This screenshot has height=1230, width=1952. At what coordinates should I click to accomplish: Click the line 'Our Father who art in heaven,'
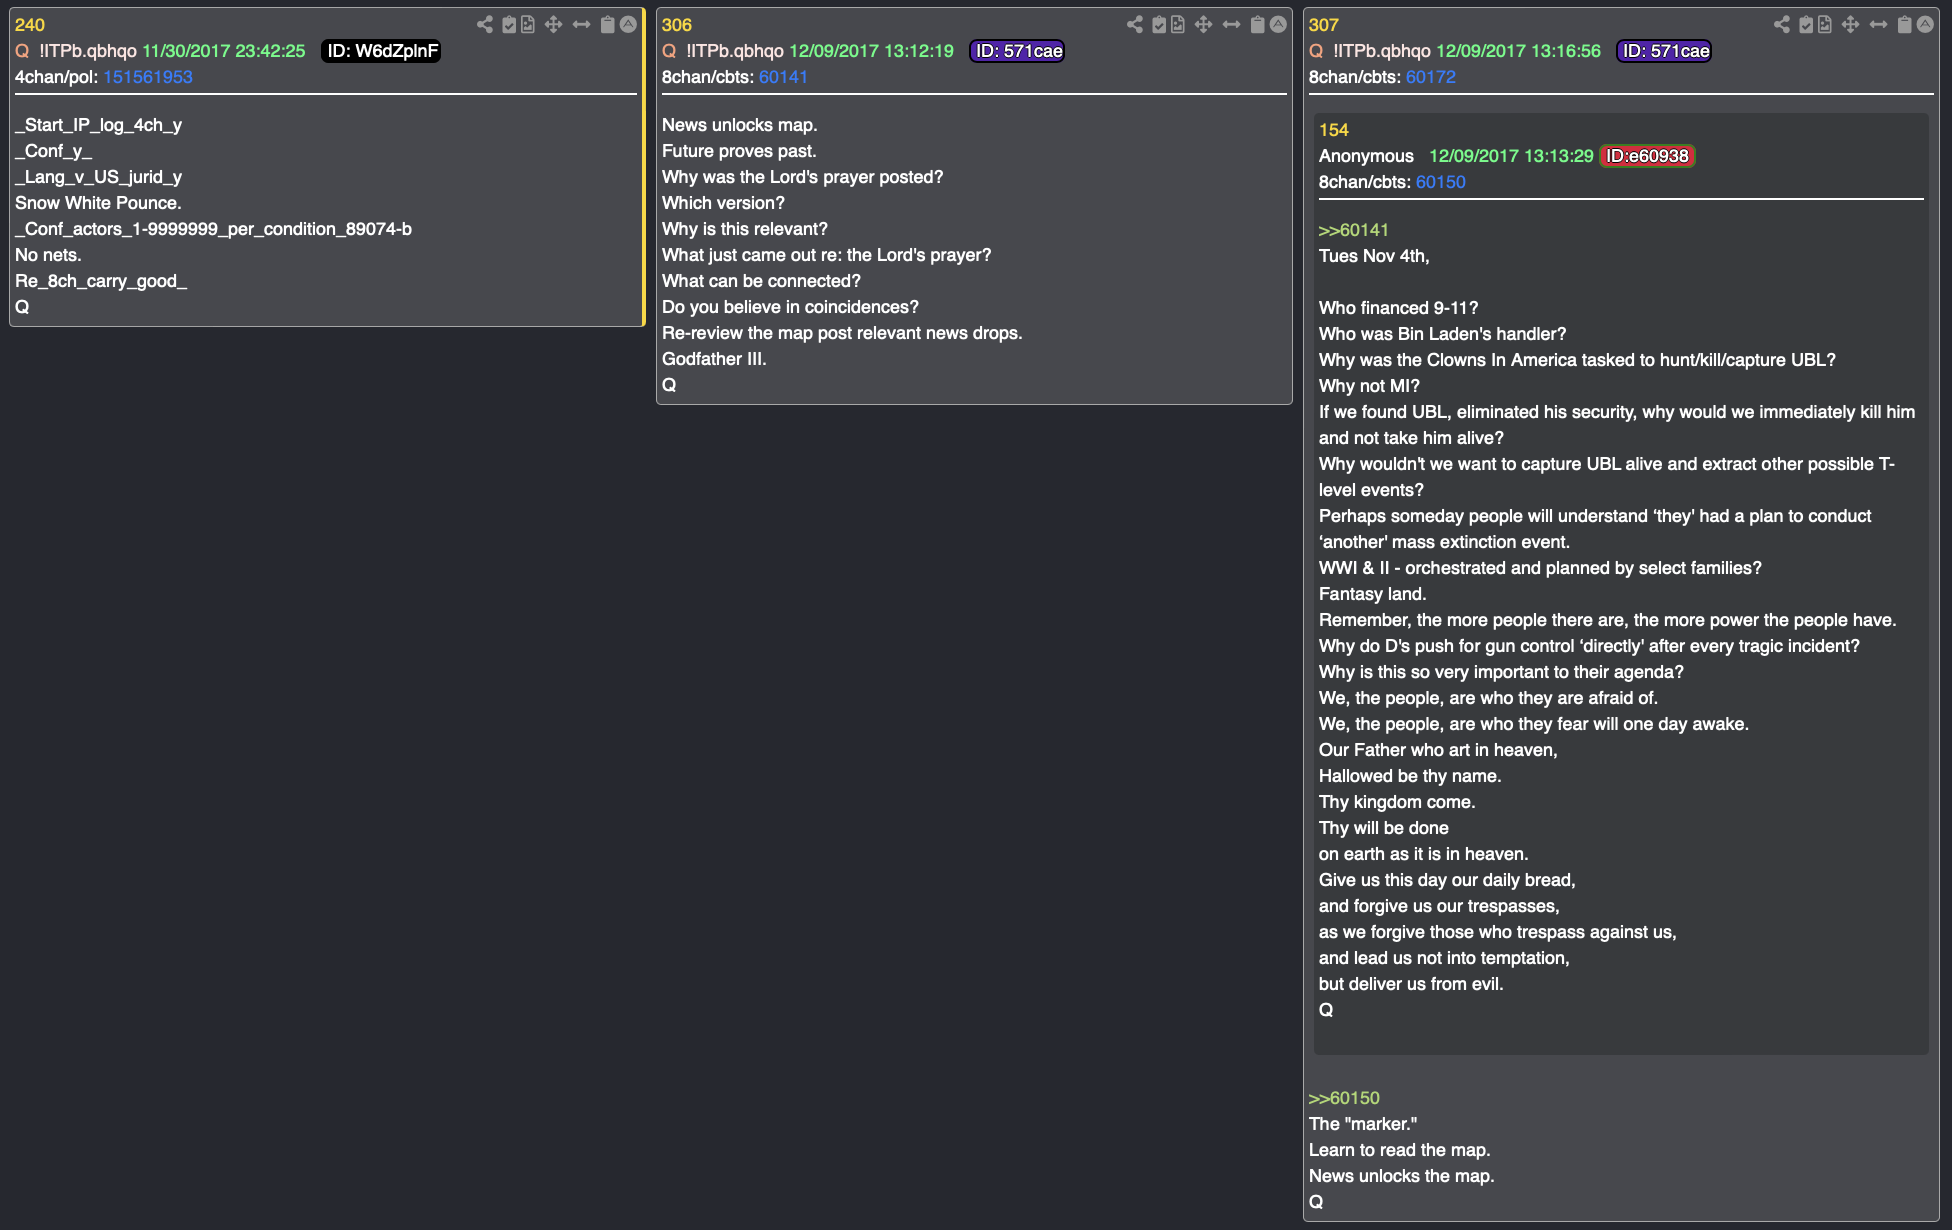(1438, 750)
